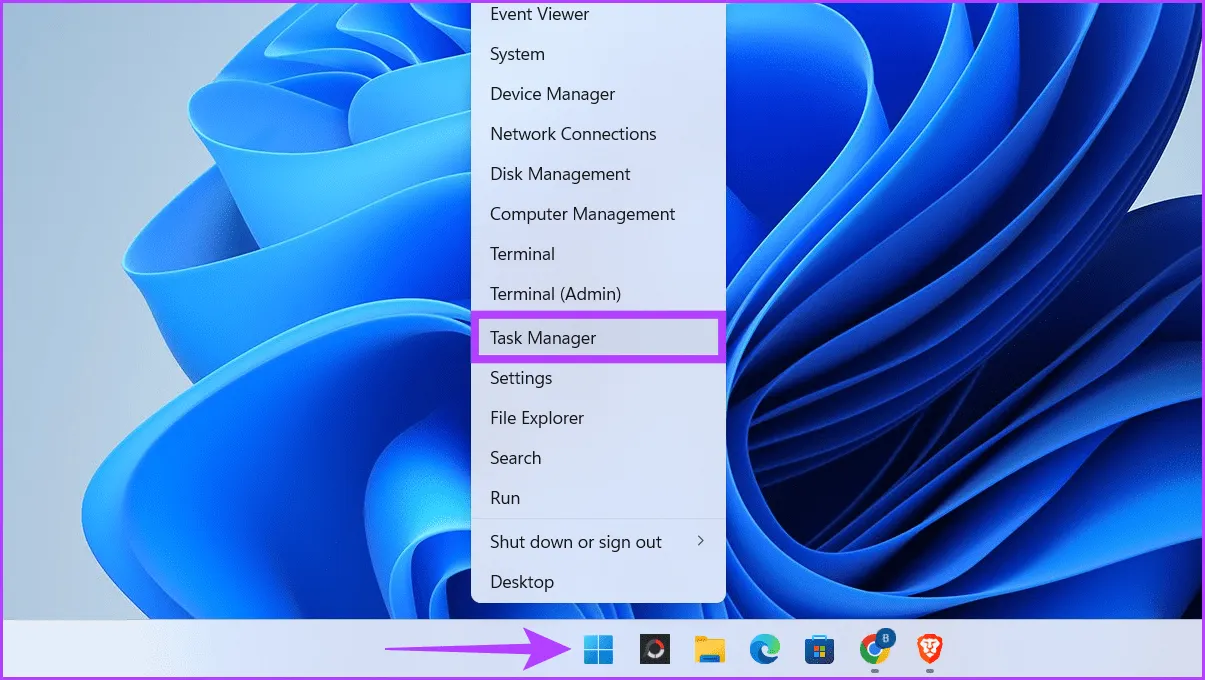Open the dark circular-ring app on taskbar

654,650
